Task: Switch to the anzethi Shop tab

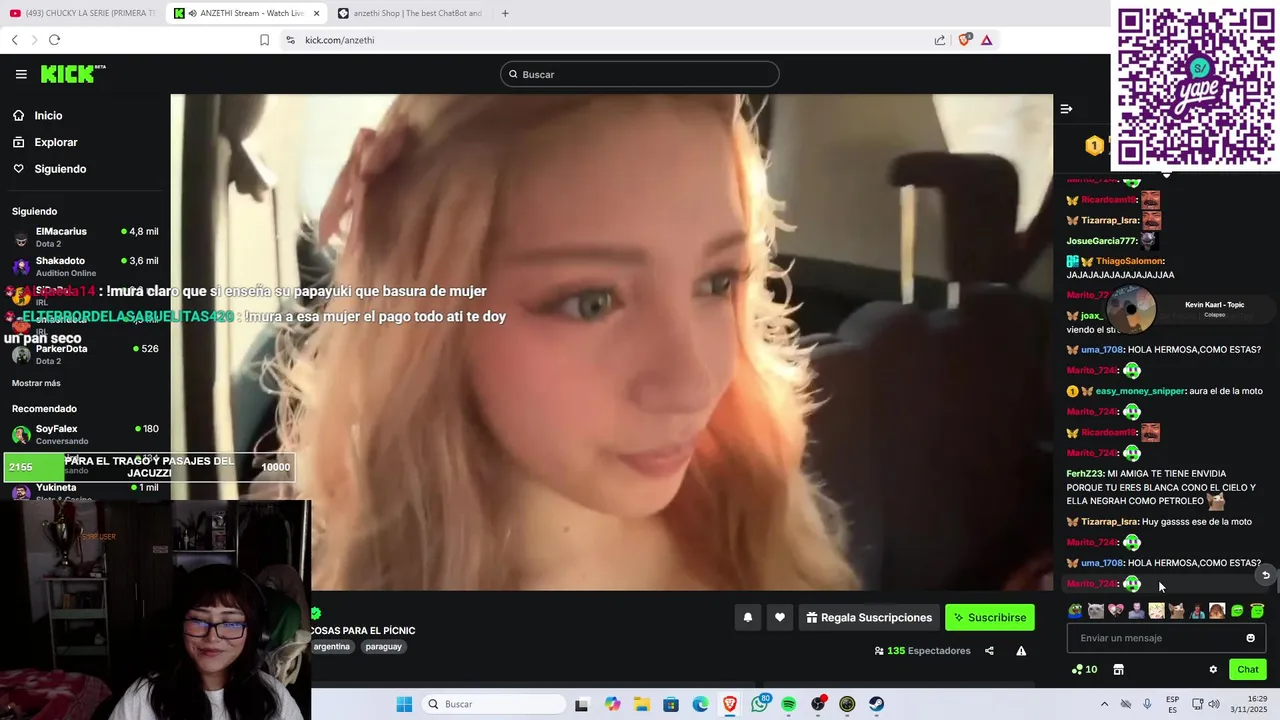Action: tap(410, 13)
